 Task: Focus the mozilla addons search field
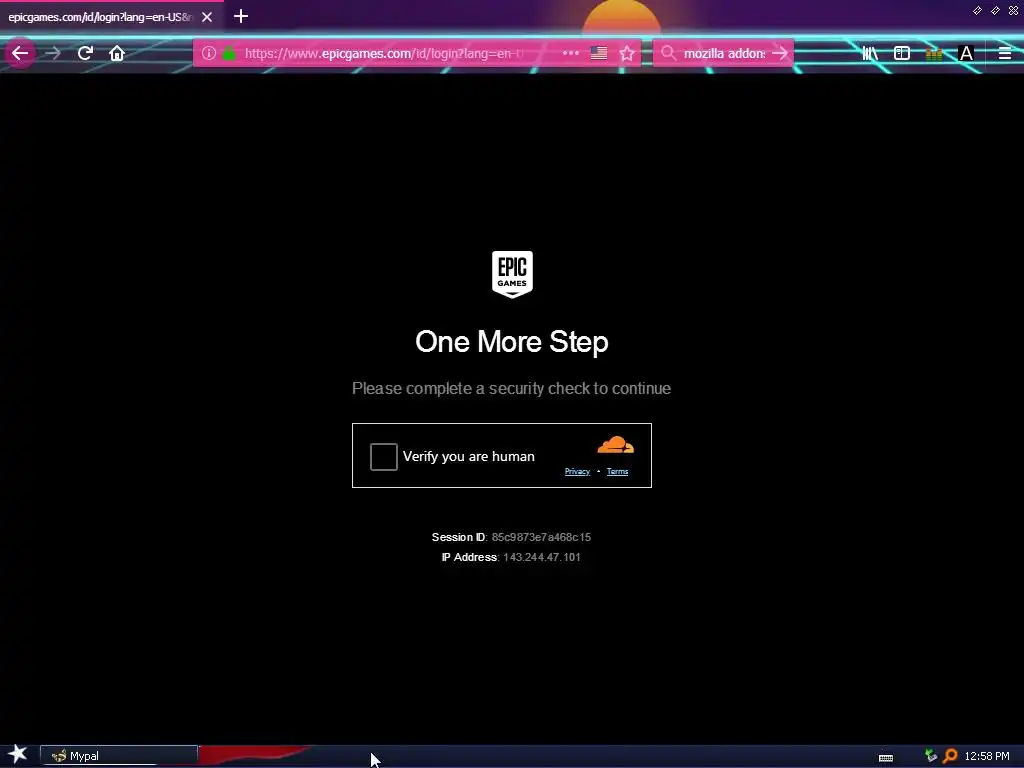click(724, 54)
